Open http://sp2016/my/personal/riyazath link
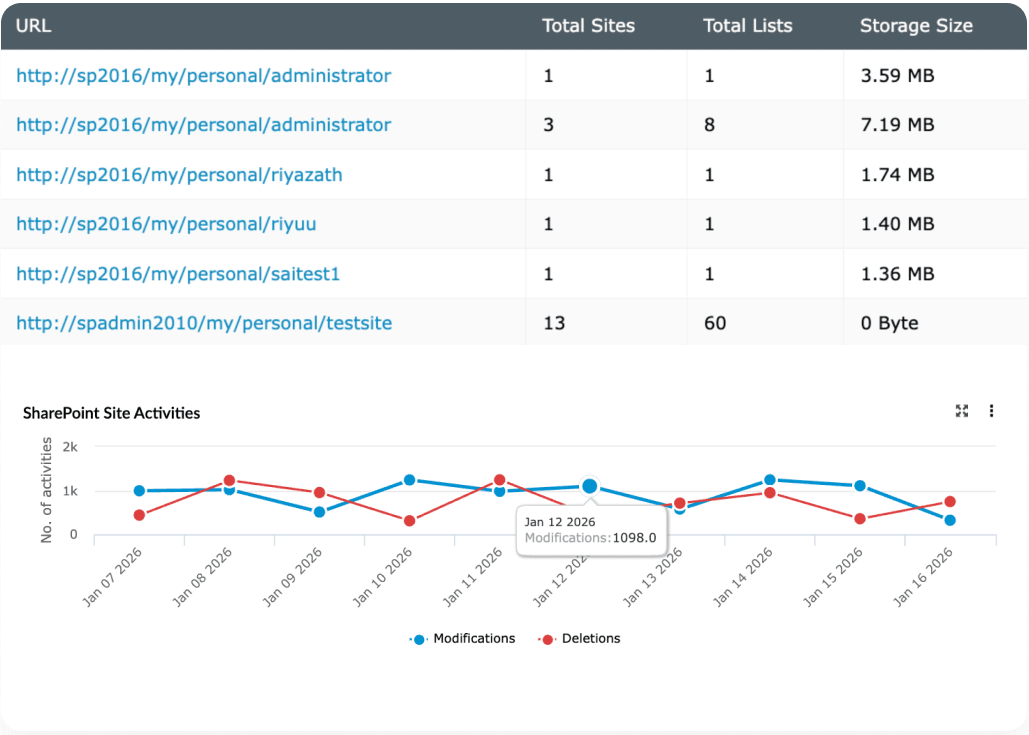 click(x=177, y=174)
